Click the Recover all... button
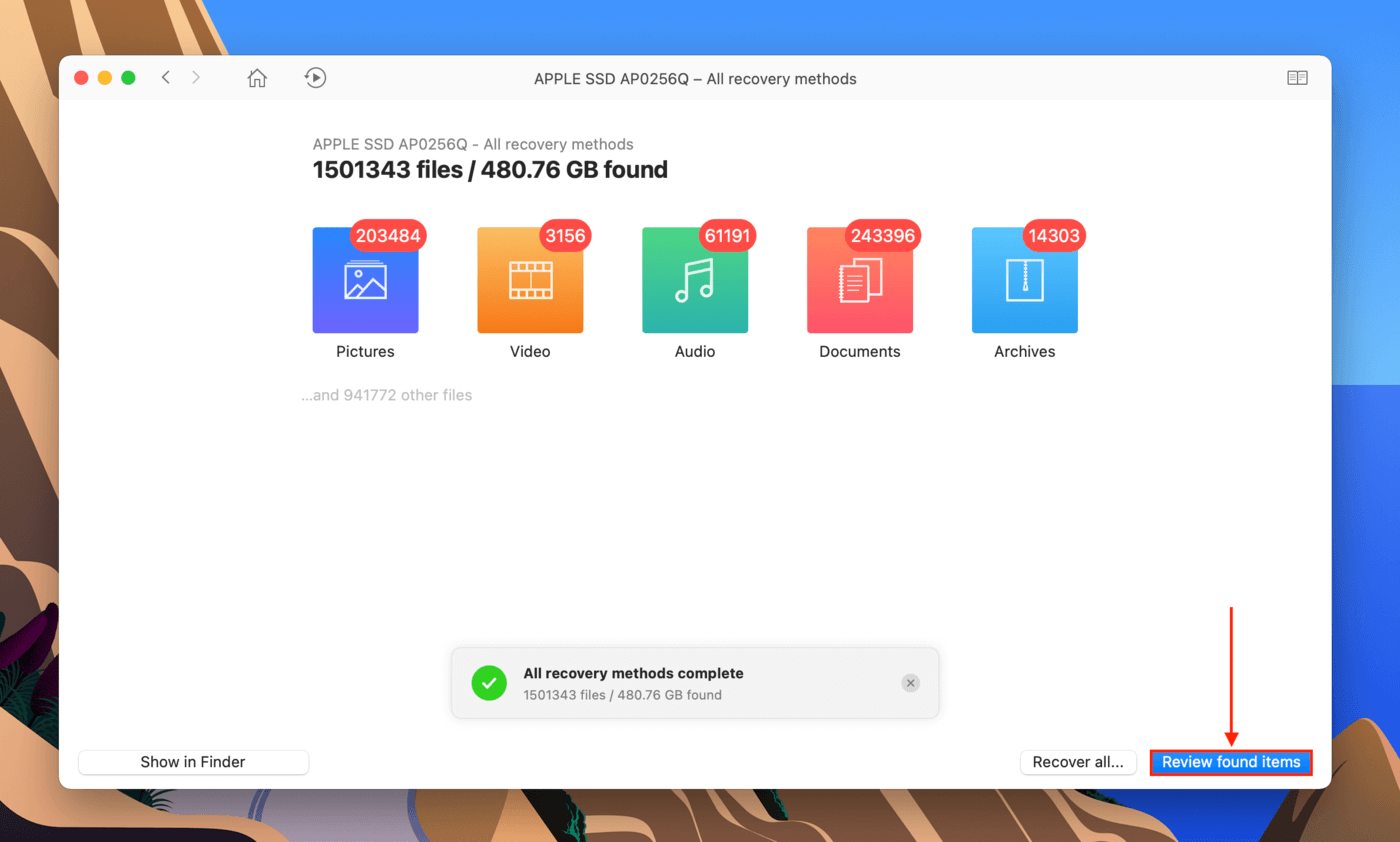 coord(1078,762)
